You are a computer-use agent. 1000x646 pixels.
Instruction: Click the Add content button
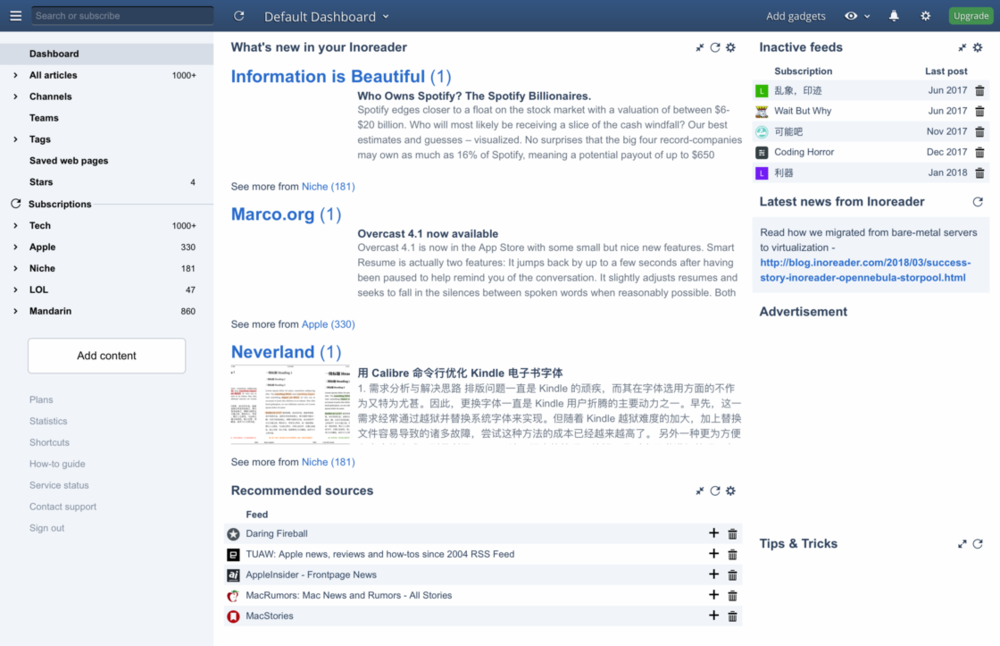click(107, 356)
